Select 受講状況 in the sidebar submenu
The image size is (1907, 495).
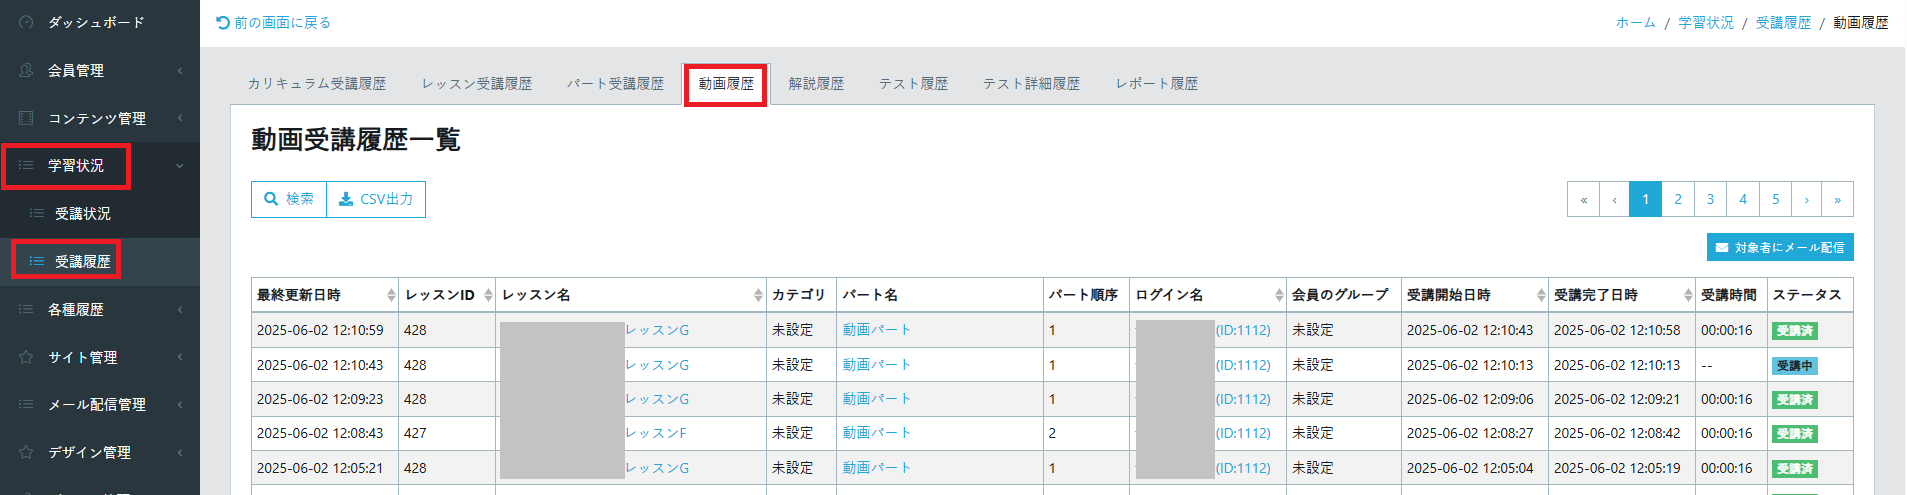tap(82, 214)
